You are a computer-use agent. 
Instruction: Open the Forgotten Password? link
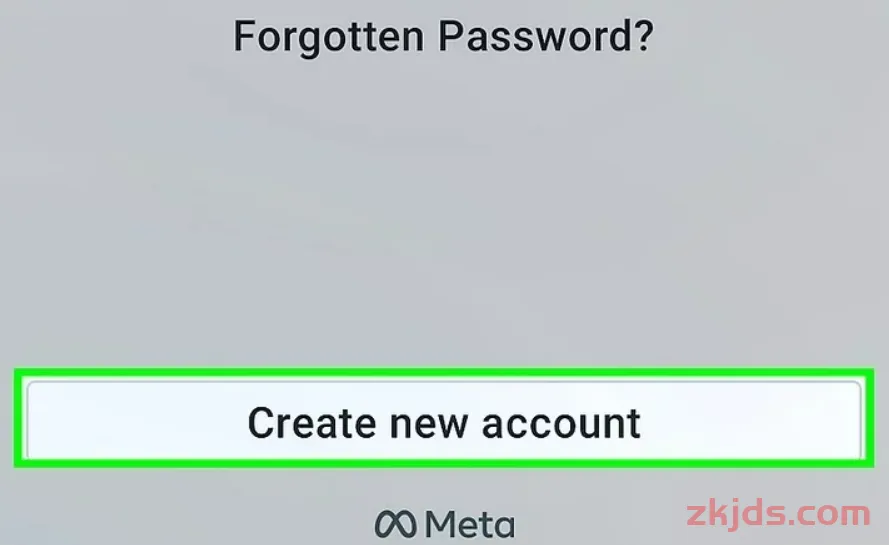443,38
